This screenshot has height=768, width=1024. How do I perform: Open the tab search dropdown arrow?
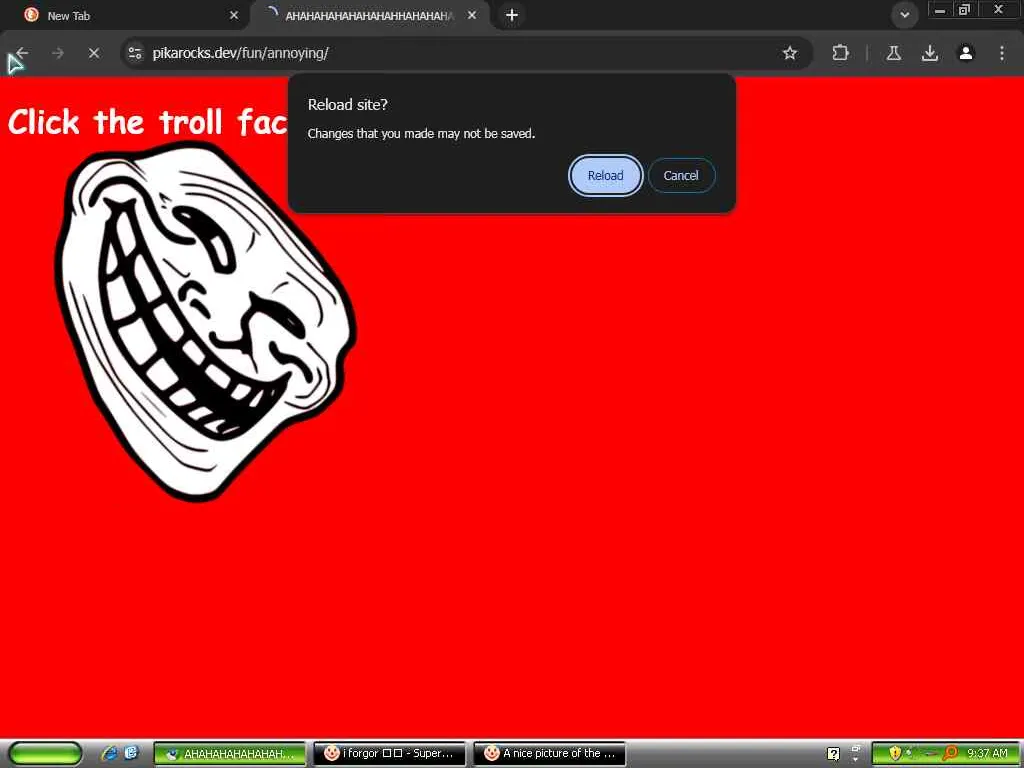pyautogui.click(x=904, y=15)
